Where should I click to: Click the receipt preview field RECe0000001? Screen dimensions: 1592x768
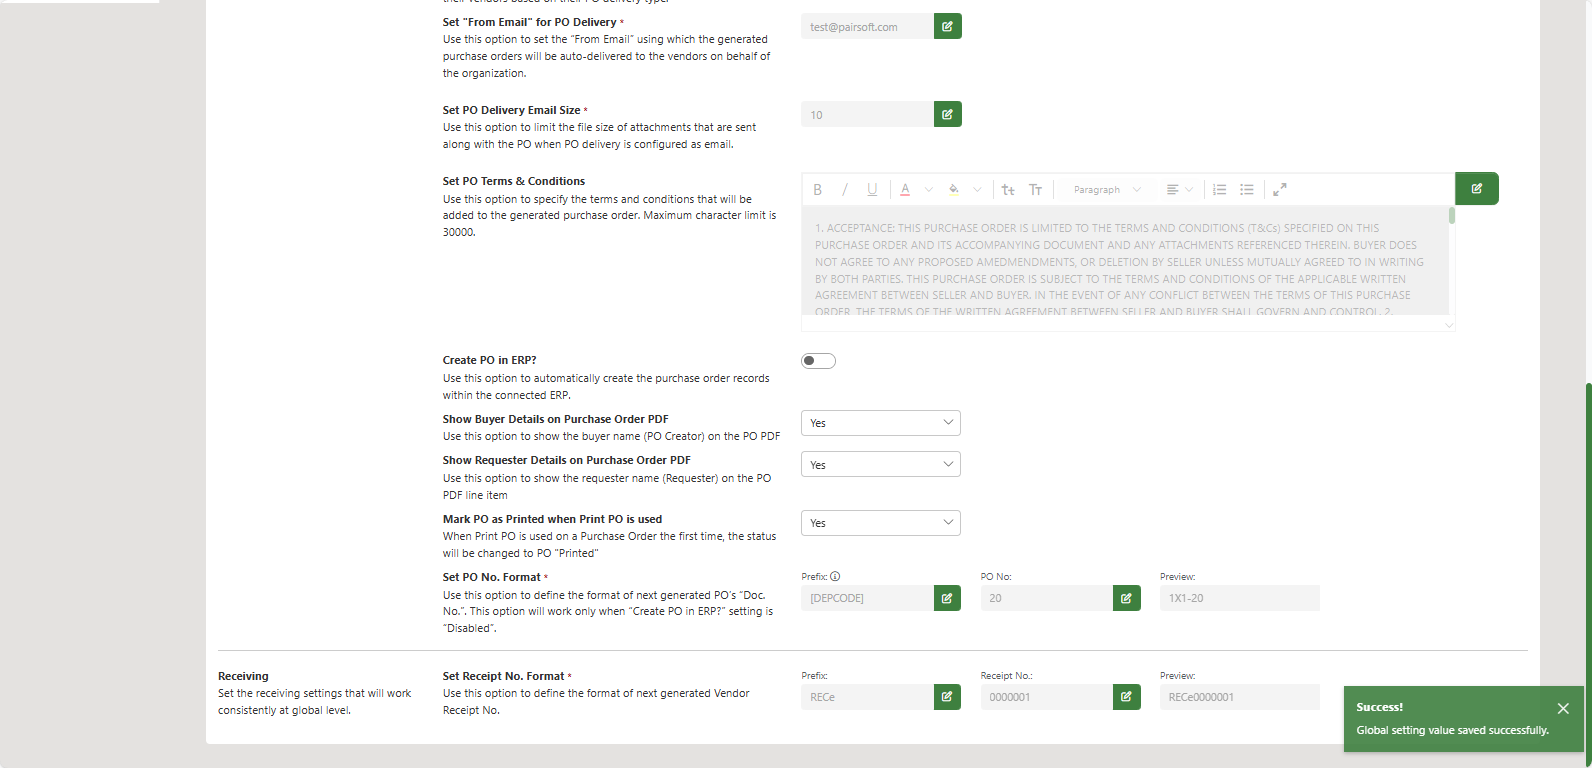tap(1240, 697)
